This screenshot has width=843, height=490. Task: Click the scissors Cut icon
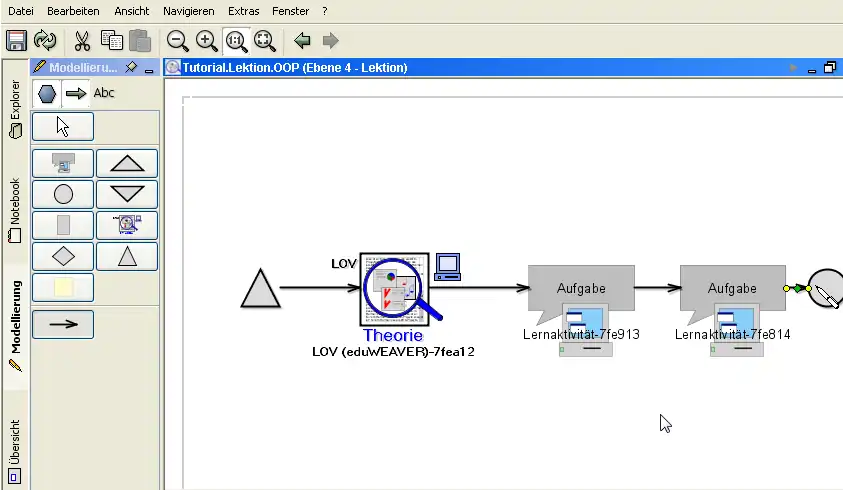point(82,41)
